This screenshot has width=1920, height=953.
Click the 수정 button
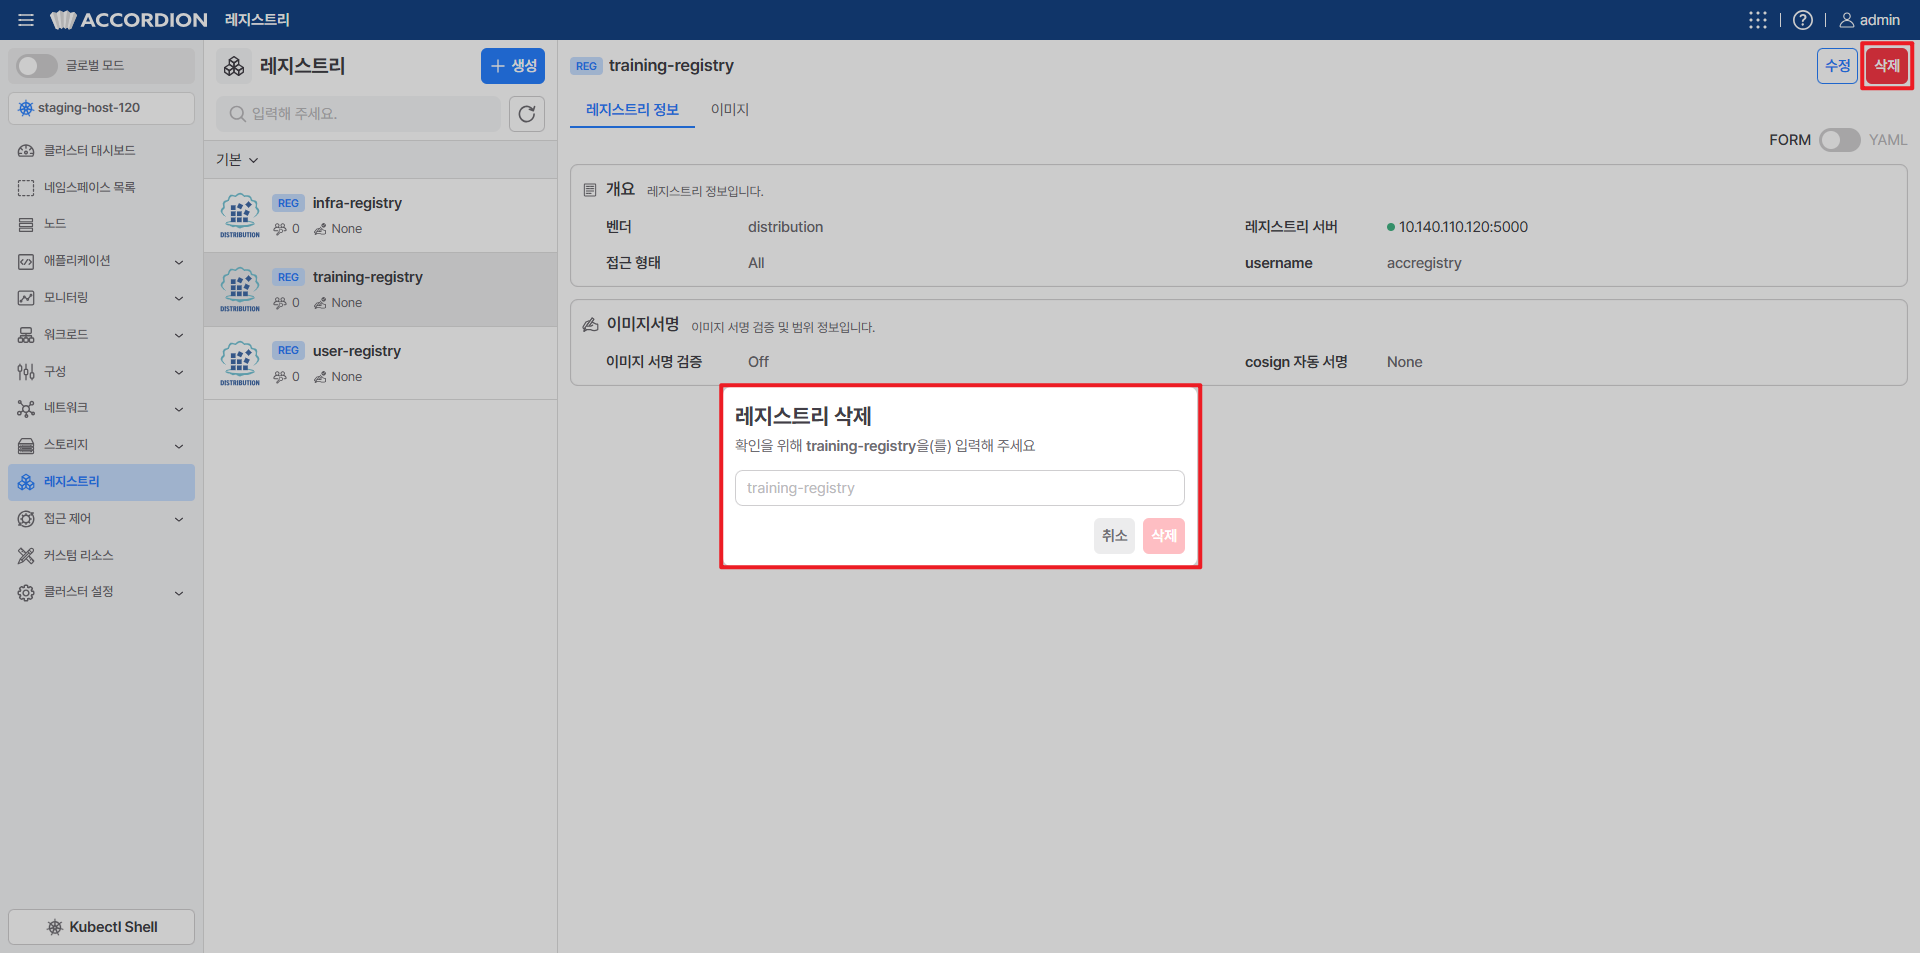[x=1837, y=66]
